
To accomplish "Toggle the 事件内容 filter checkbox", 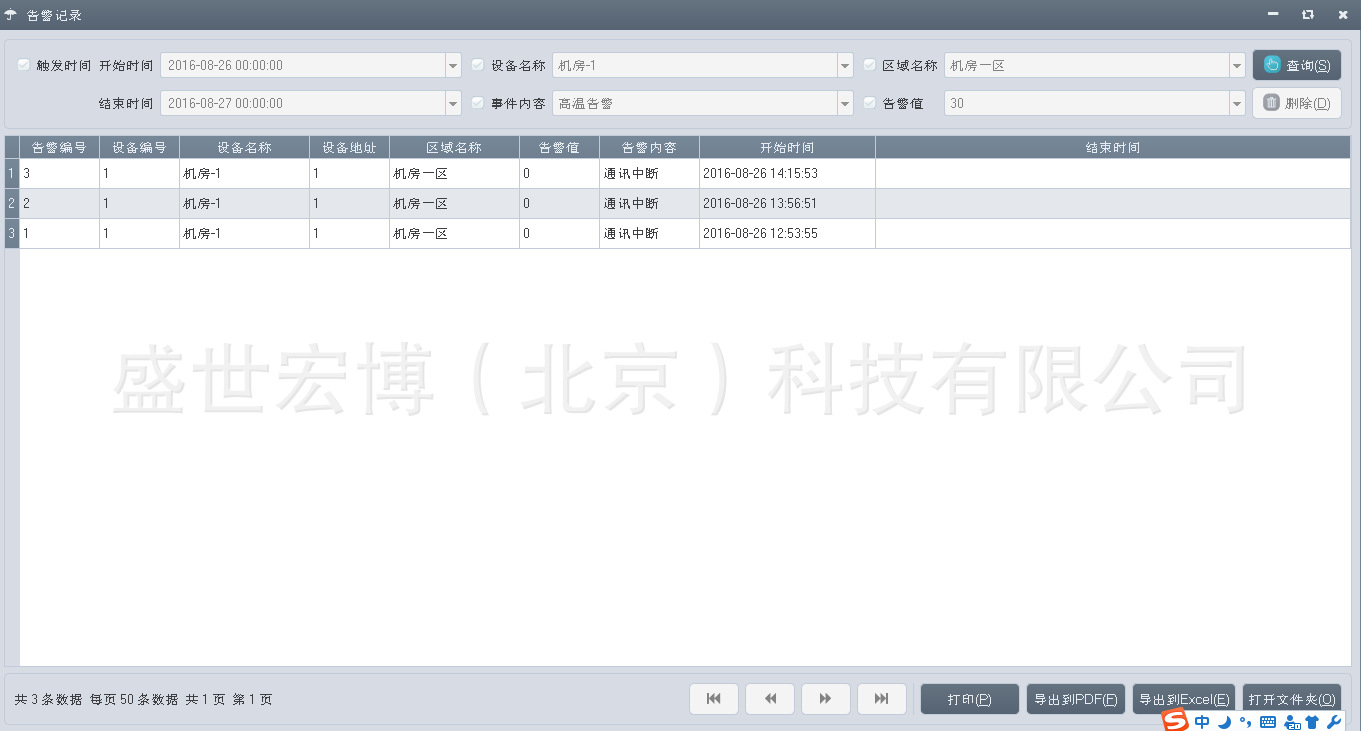I will [x=478, y=103].
